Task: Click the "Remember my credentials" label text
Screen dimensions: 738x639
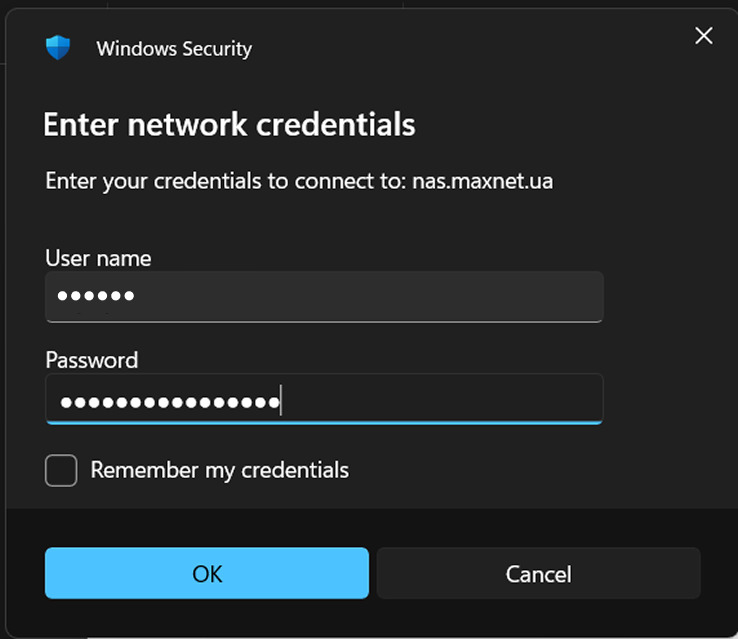Action: click(x=219, y=470)
